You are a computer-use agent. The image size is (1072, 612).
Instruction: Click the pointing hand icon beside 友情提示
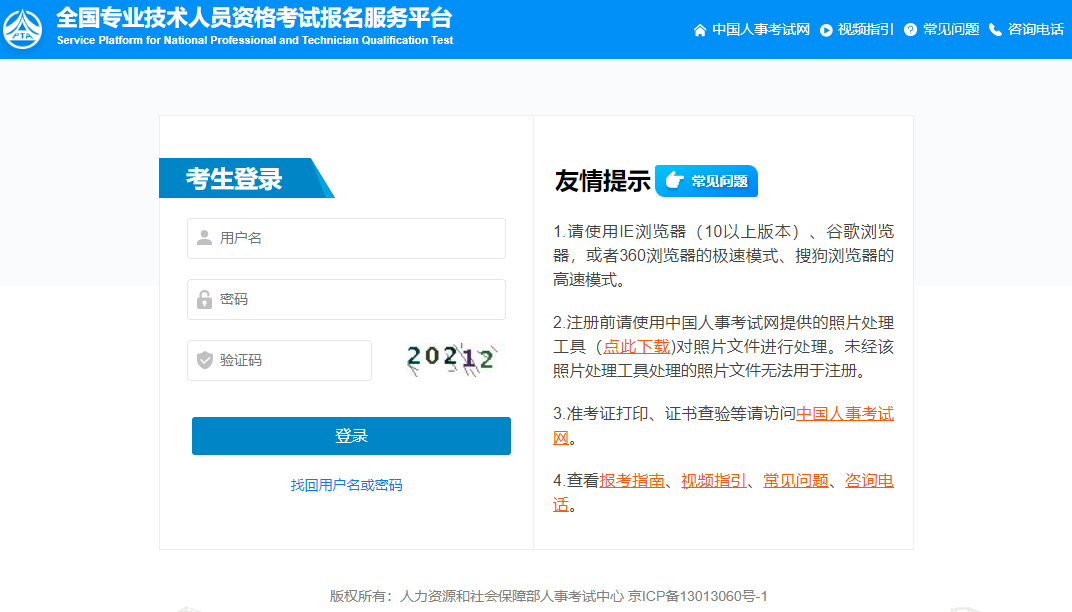coord(674,181)
